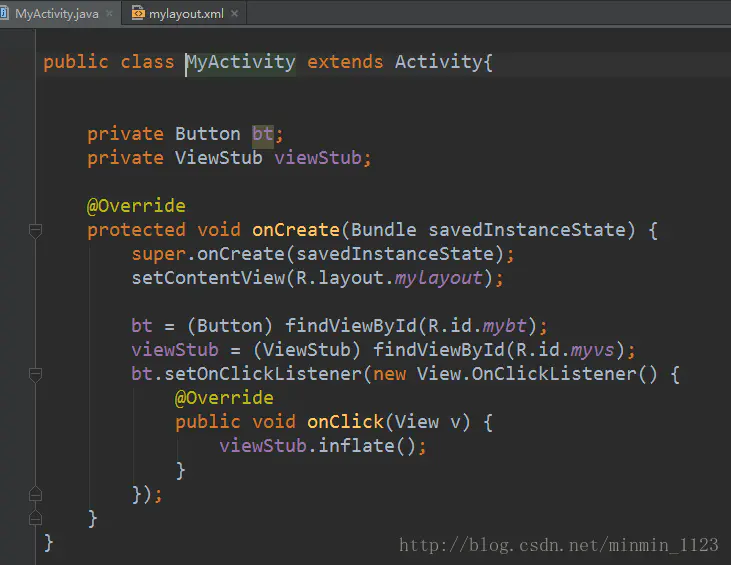
Task: Click the (Button) cast expression
Action: pos(230,326)
